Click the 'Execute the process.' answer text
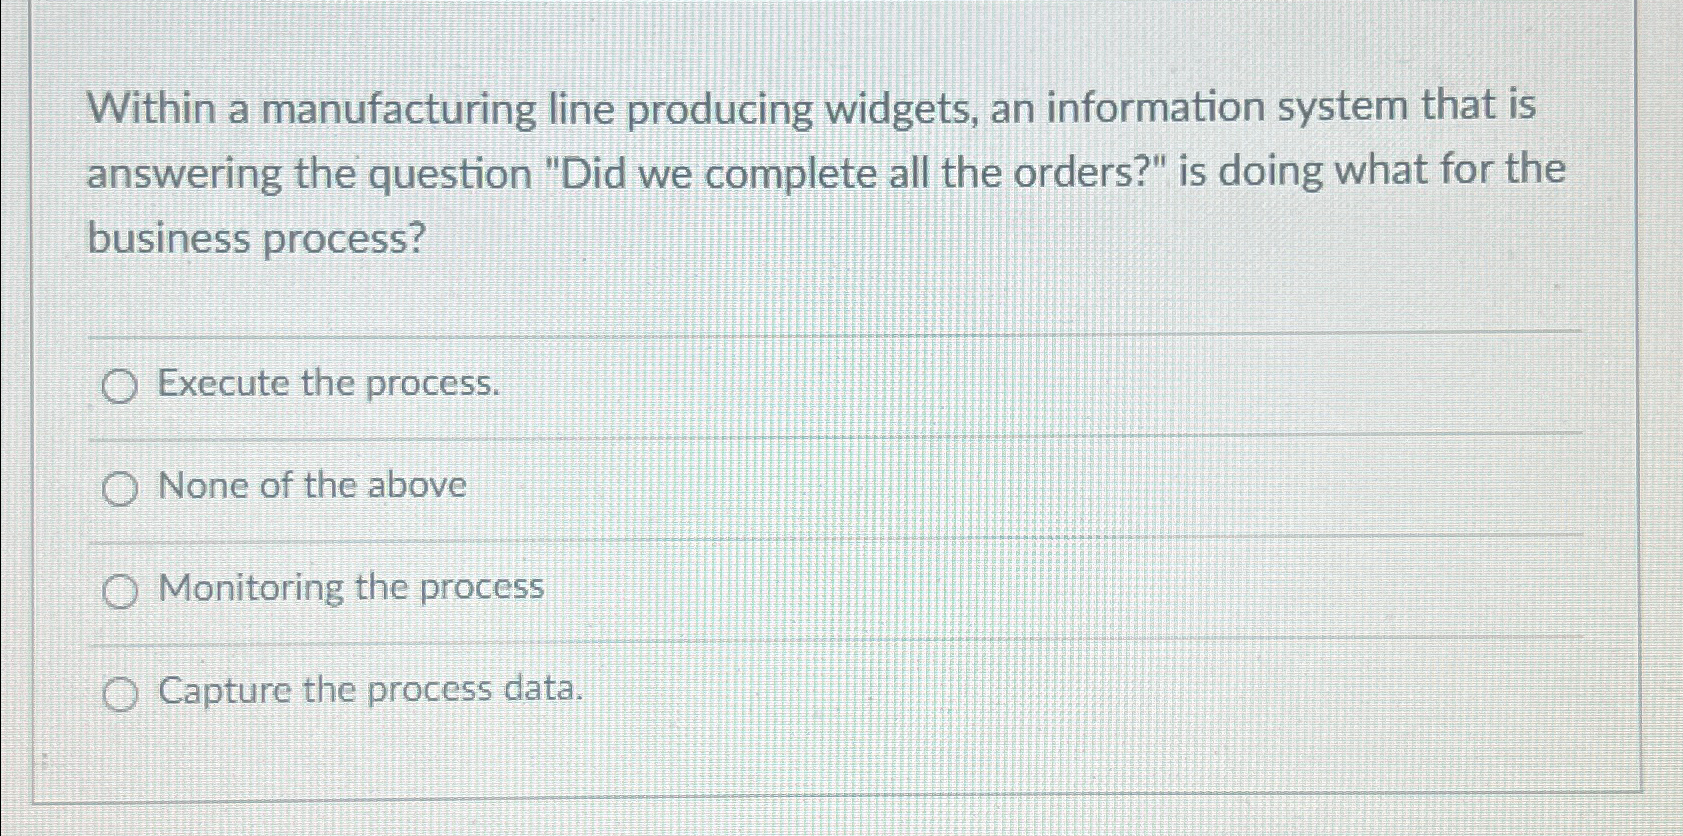The width and height of the screenshot is (1683, 836). [x=330, y=384]
